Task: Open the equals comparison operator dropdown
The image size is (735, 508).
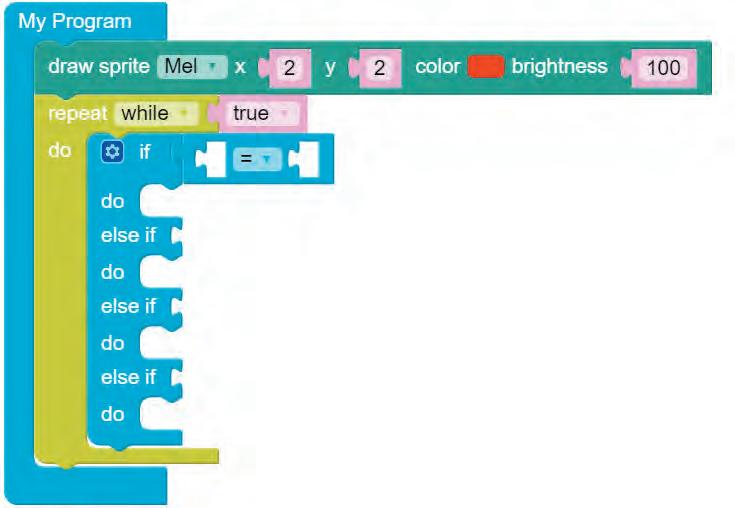Action: point(257,159)
